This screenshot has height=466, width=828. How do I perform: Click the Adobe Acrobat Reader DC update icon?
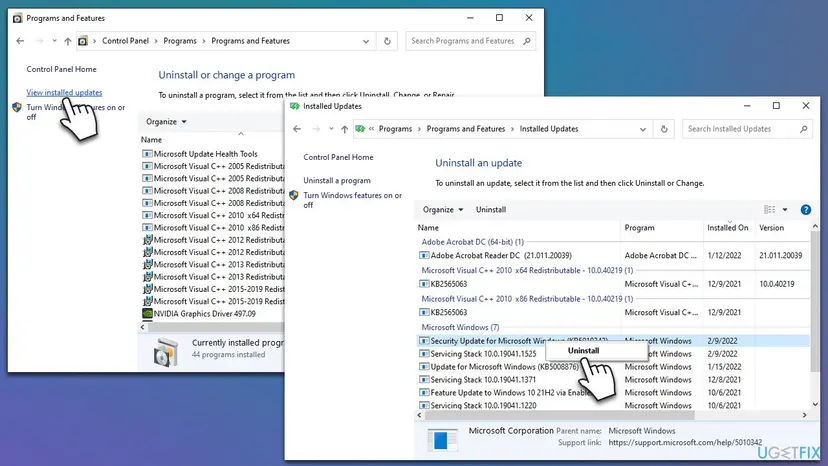(x=424, y=255)
